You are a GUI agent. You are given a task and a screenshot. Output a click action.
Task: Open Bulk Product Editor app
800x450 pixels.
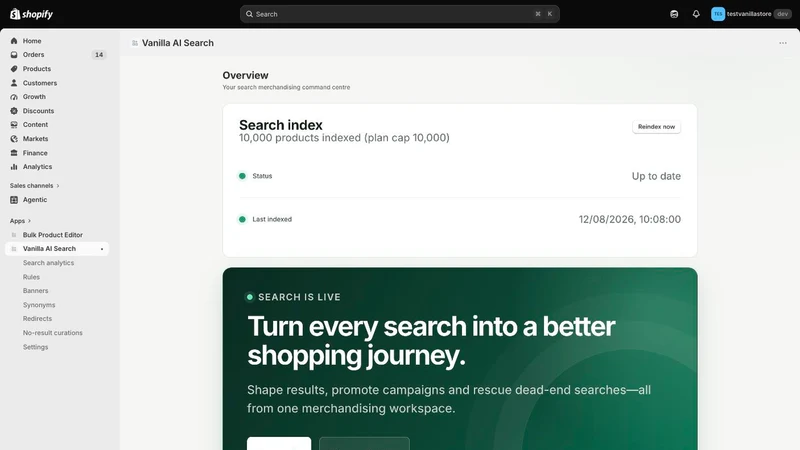53,235
